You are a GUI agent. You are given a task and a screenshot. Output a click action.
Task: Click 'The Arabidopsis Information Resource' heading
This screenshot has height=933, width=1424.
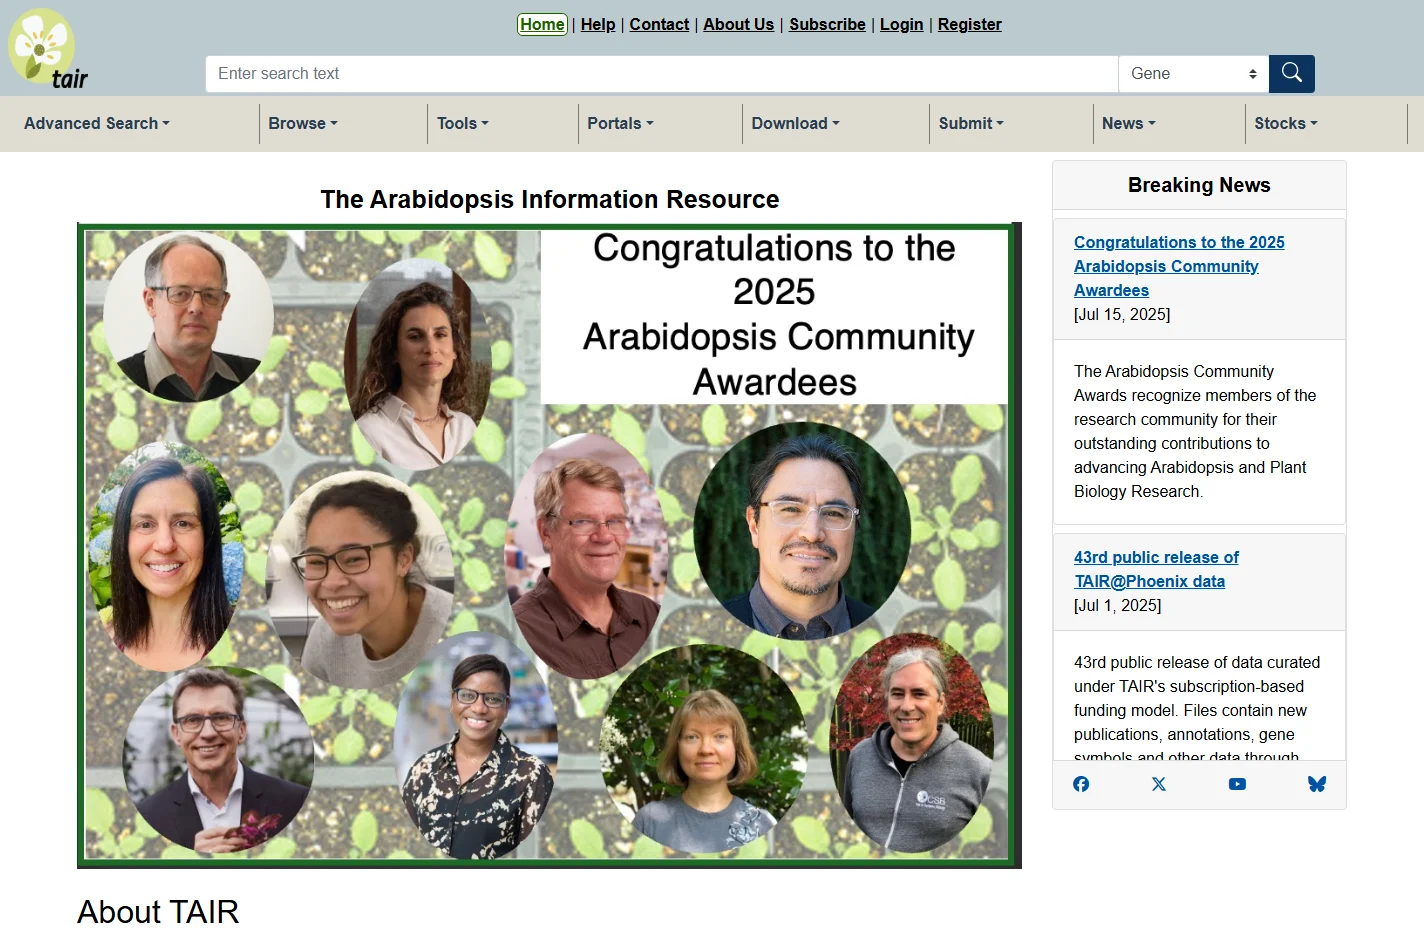click(x=550, y=199)
